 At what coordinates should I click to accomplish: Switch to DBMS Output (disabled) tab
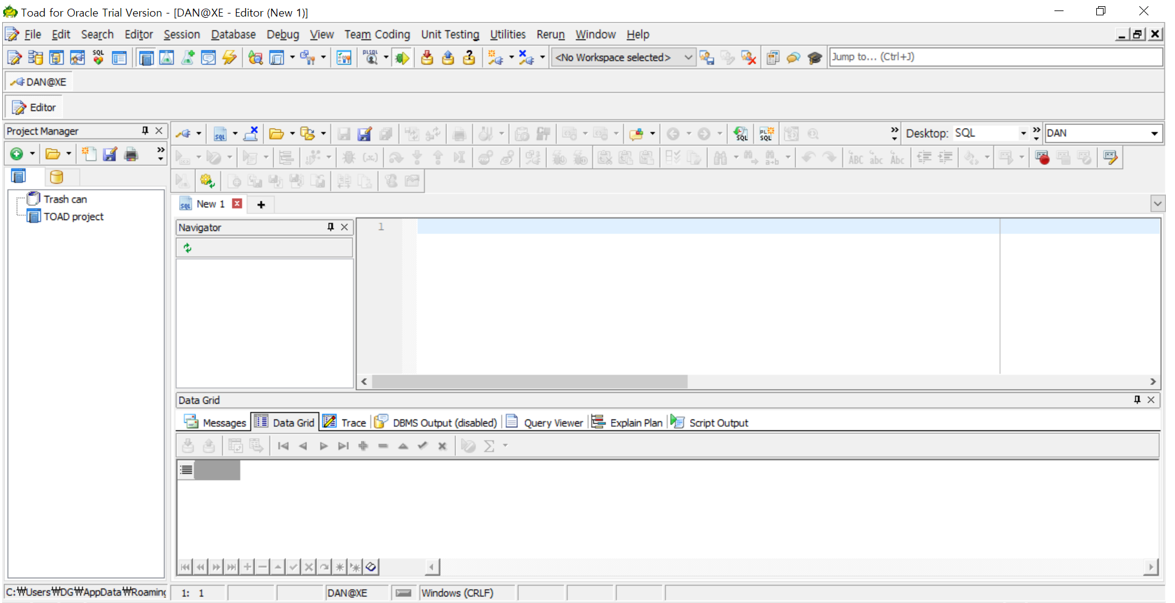point(436,422)
